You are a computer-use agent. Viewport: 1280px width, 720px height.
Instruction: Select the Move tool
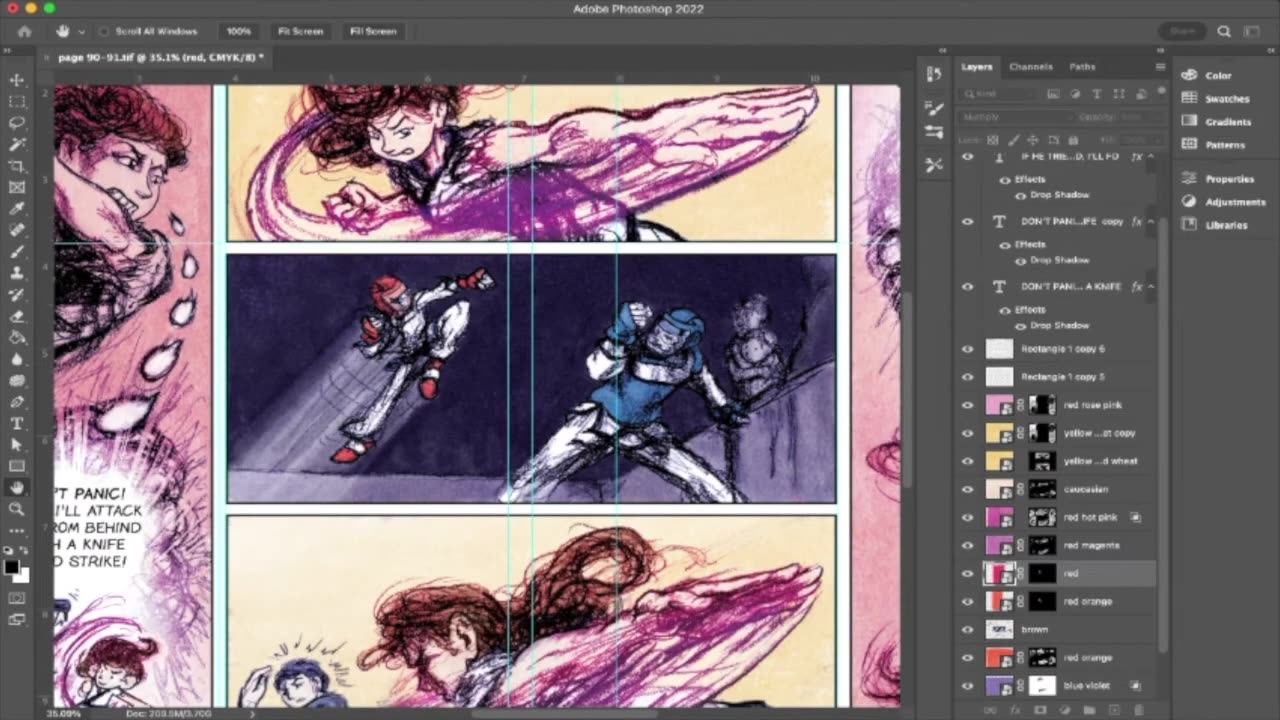tap(17, 80)
